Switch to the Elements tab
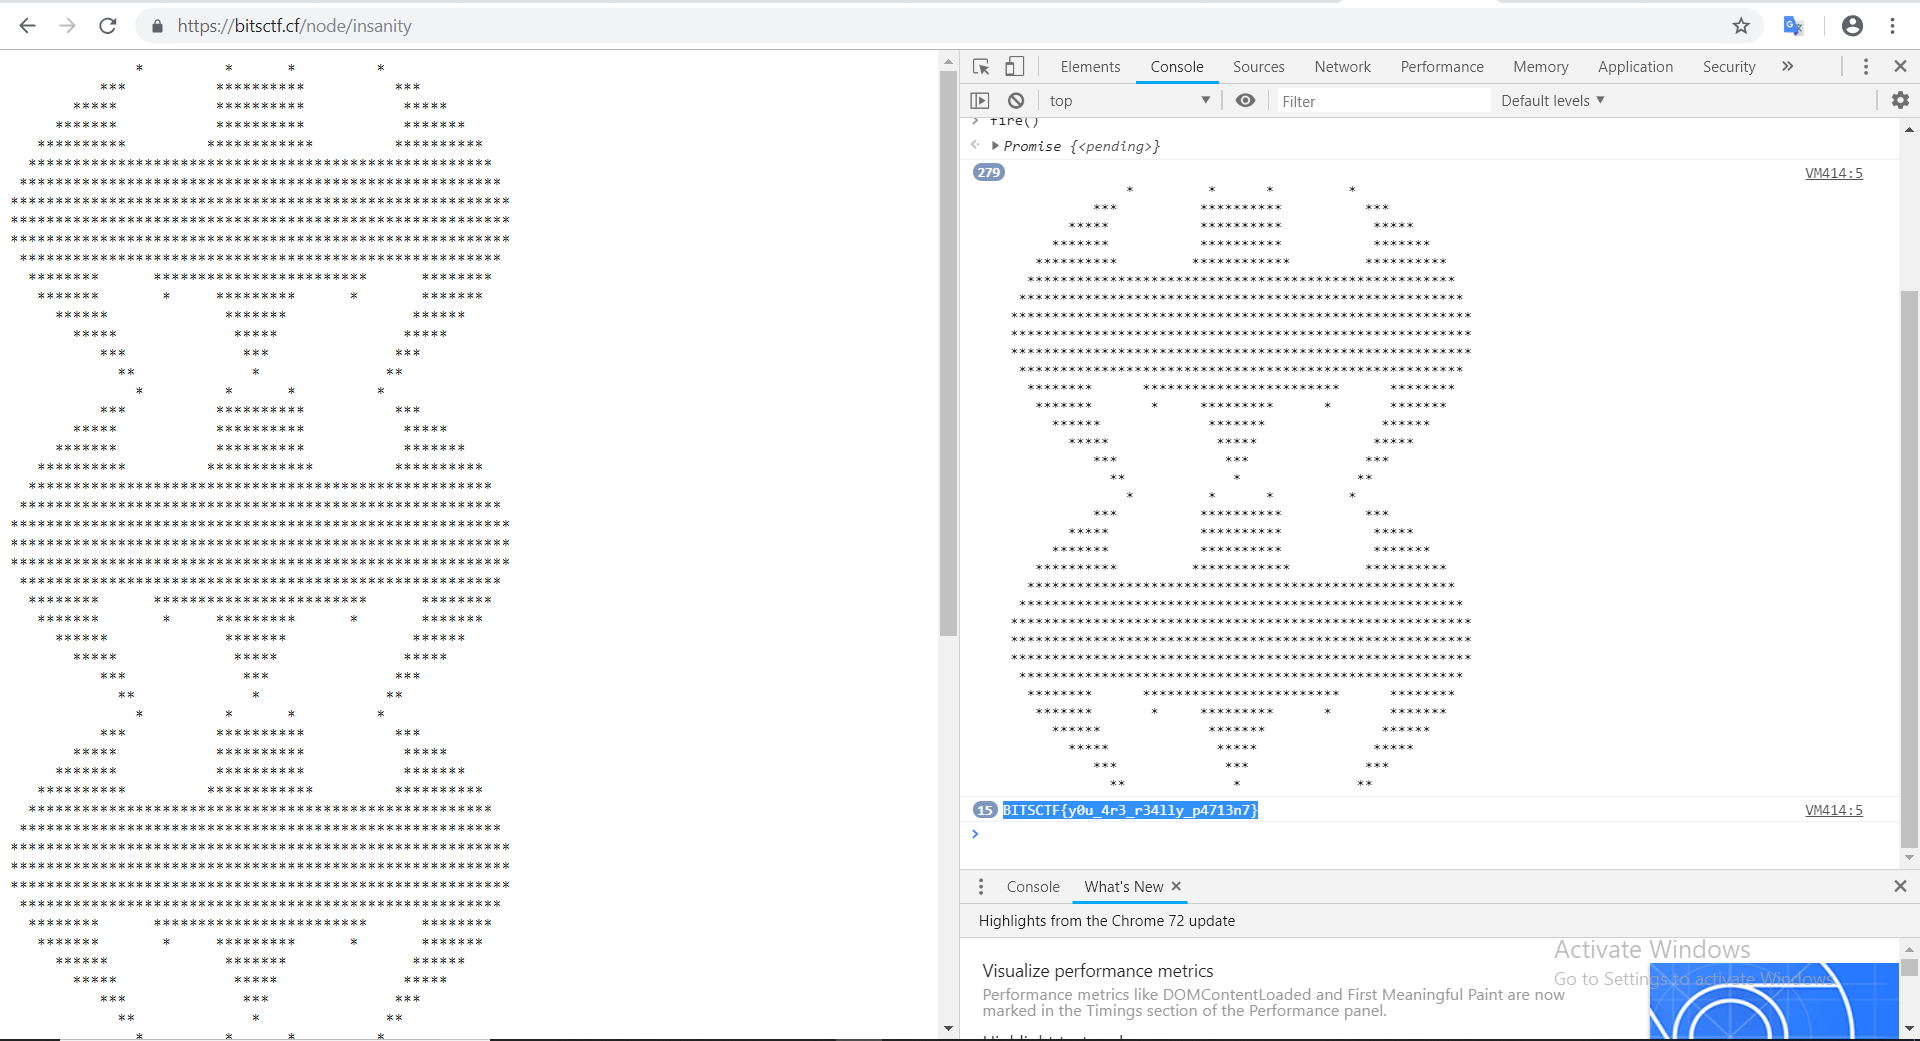Screen dimensions: 1920x1041 (x=1090, y=66)
